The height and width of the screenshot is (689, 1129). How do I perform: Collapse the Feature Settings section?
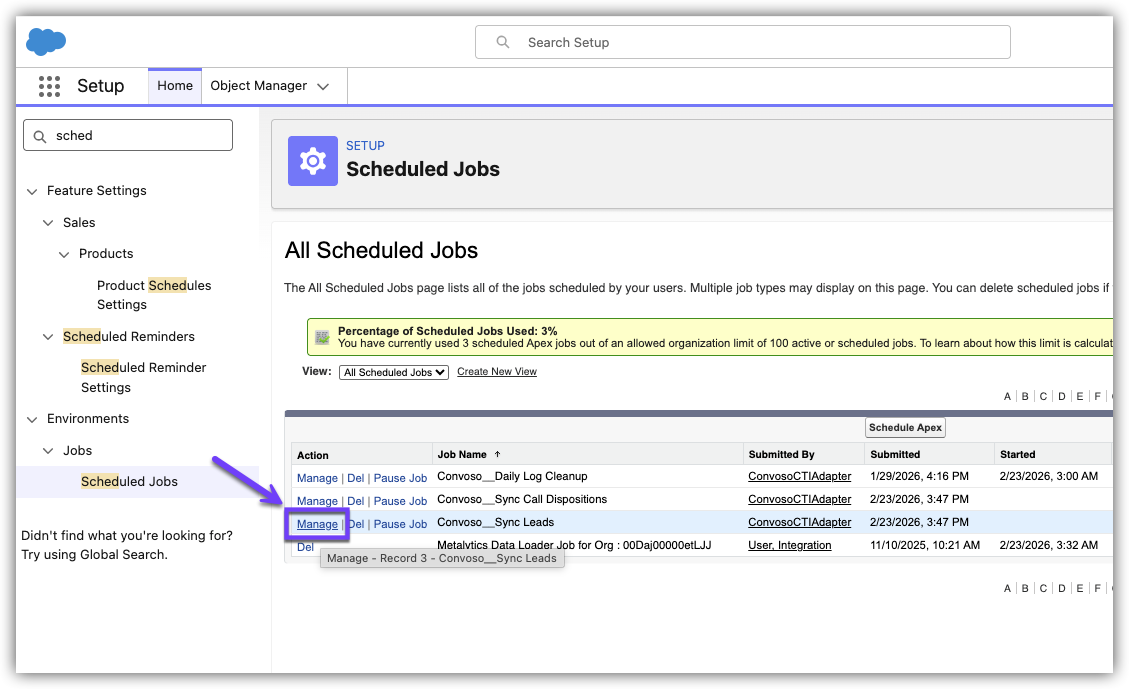[33, 191]
